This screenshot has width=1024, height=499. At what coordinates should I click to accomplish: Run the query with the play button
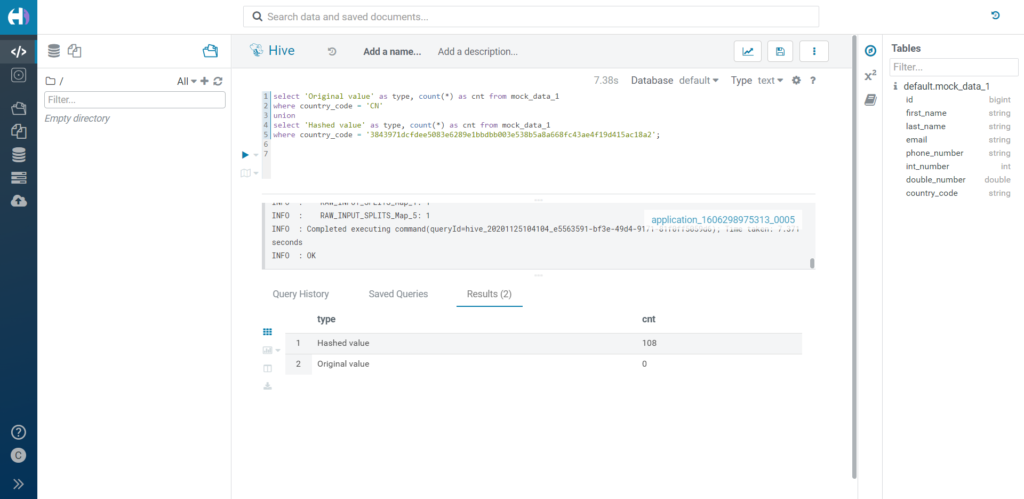point(246,155)
